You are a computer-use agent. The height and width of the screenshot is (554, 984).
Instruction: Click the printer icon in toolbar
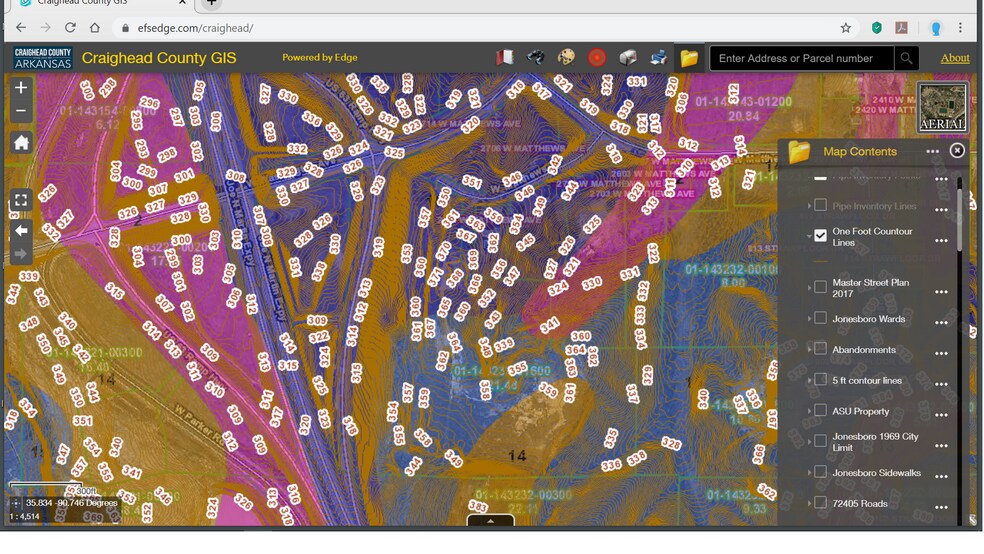tap(658, 58)
